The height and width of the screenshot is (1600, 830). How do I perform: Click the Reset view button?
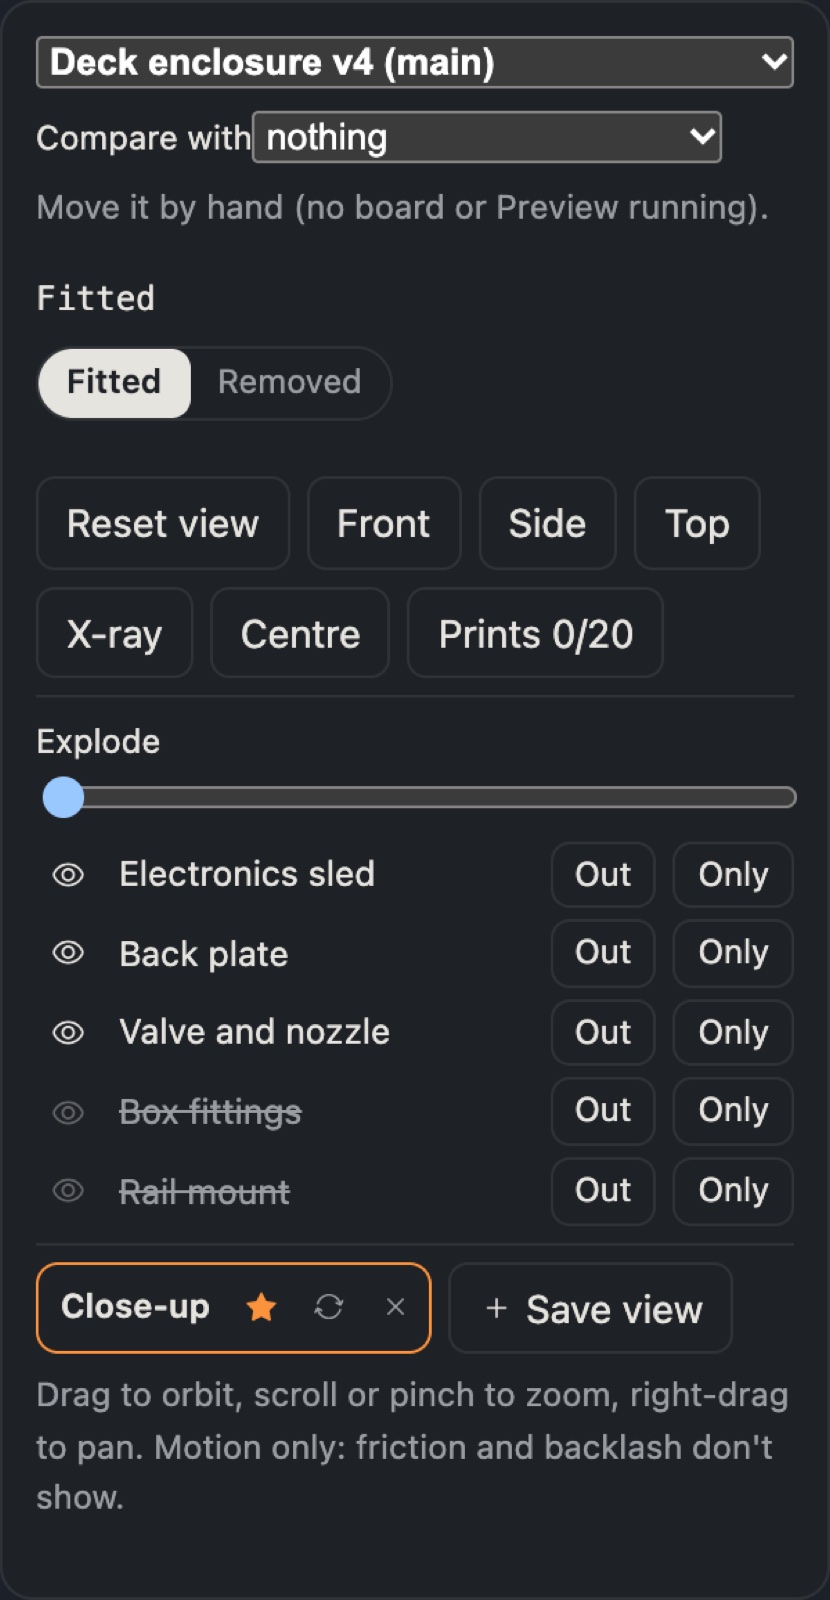click(x=163, y=523)
